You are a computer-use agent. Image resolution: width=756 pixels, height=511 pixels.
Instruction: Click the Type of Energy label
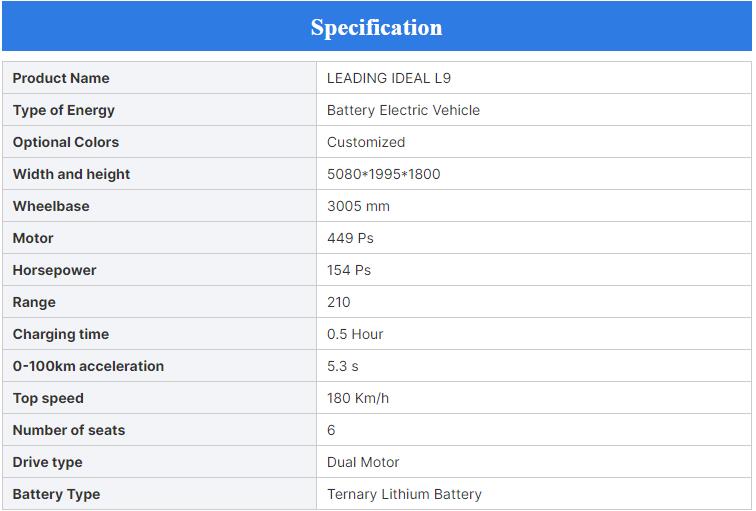(x=64, y=110)
